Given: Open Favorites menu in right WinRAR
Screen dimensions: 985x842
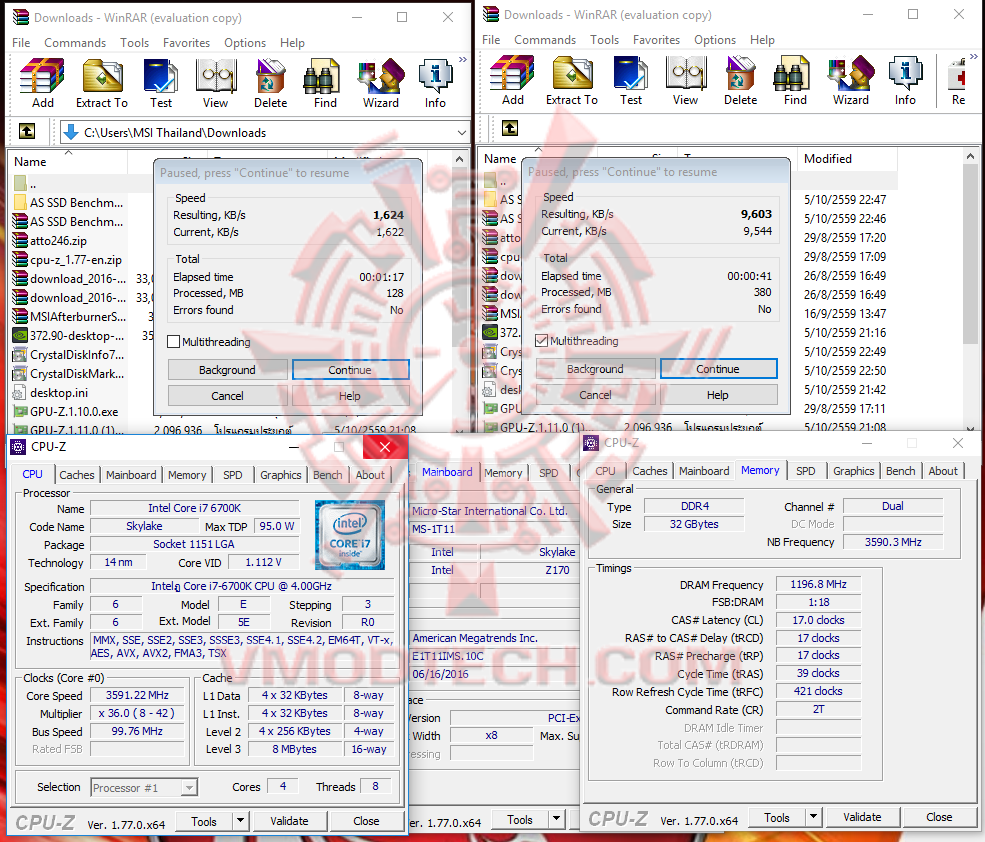Looking at the screenshot, I should point(656,40).
